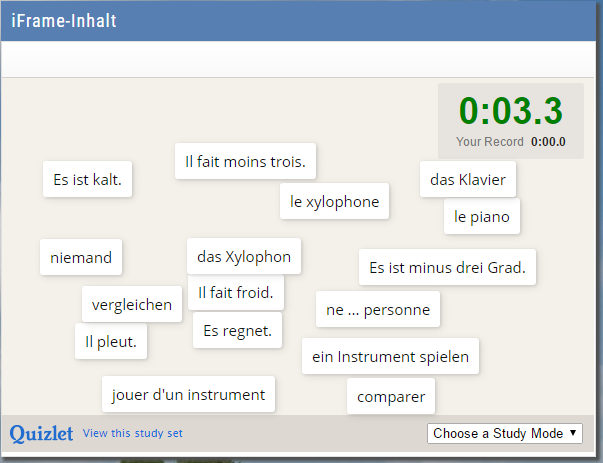The image size is (603, 463).
Task: Select the 'Il fait moins trois.' card
Action: pyautogui.click(x=245, y=161)
